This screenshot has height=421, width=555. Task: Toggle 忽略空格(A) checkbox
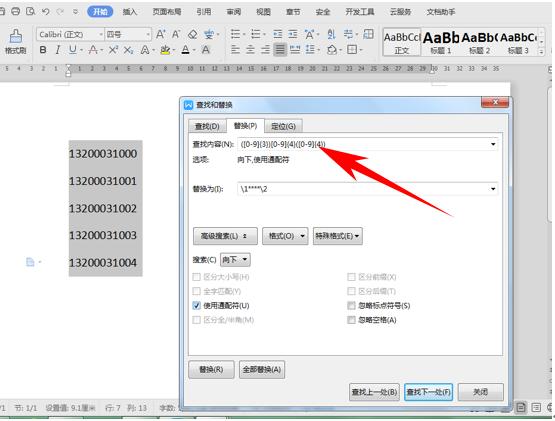(x=351, y=320)
